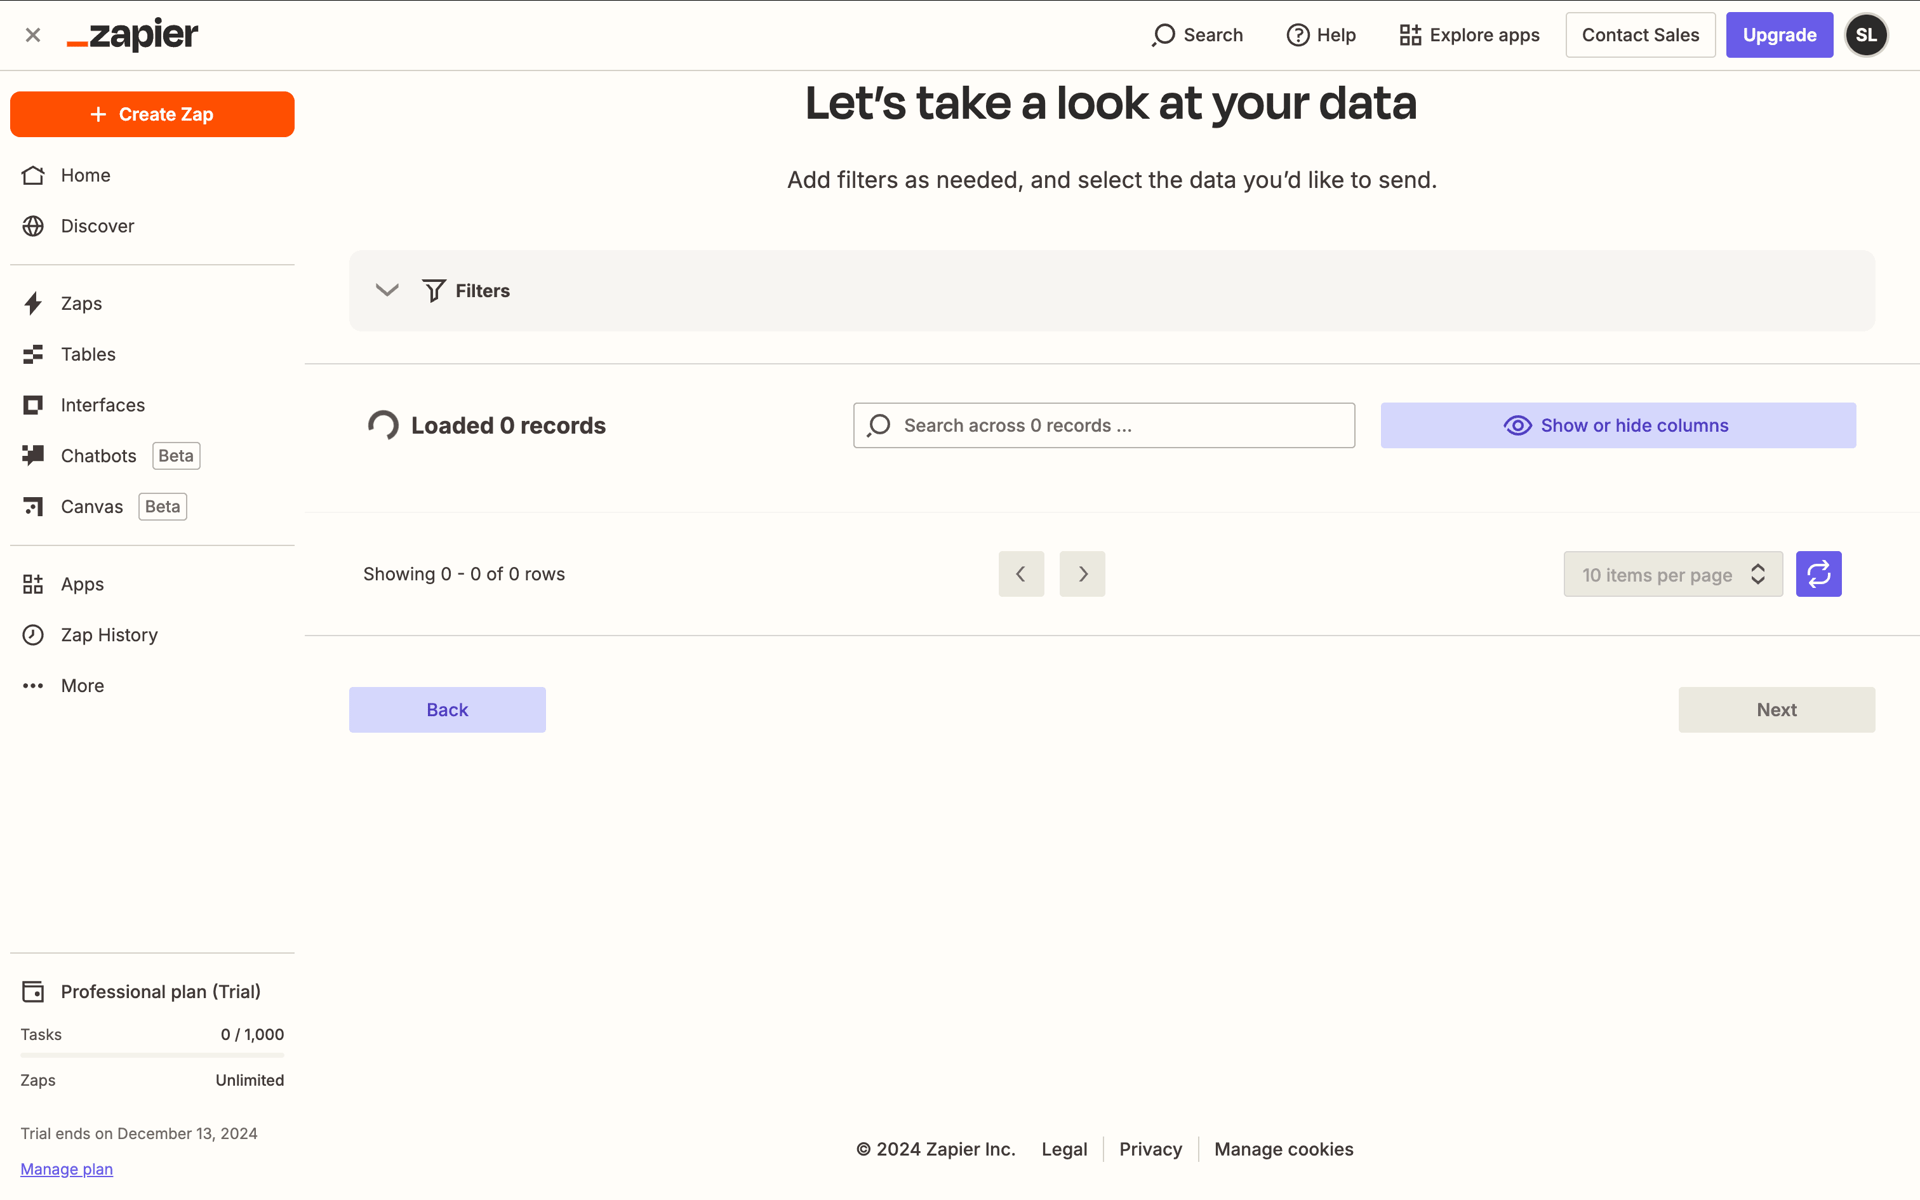Open Home in the sidebar

[x=152, y=175]
